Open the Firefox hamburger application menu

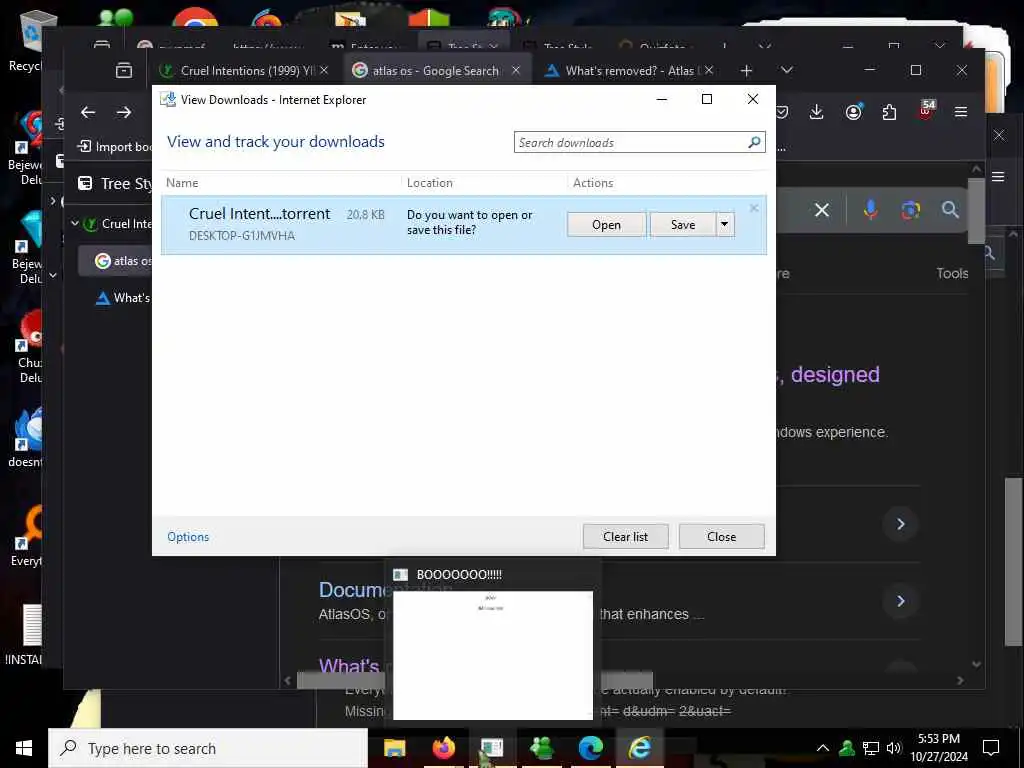tap(961, 112)
